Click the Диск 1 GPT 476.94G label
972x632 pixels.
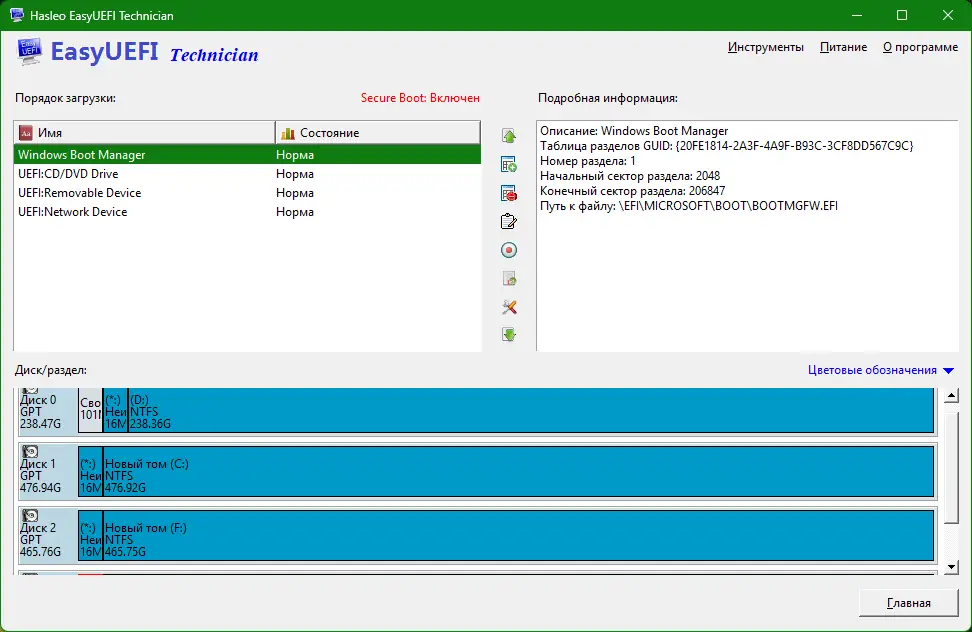[x=41, y=476]
